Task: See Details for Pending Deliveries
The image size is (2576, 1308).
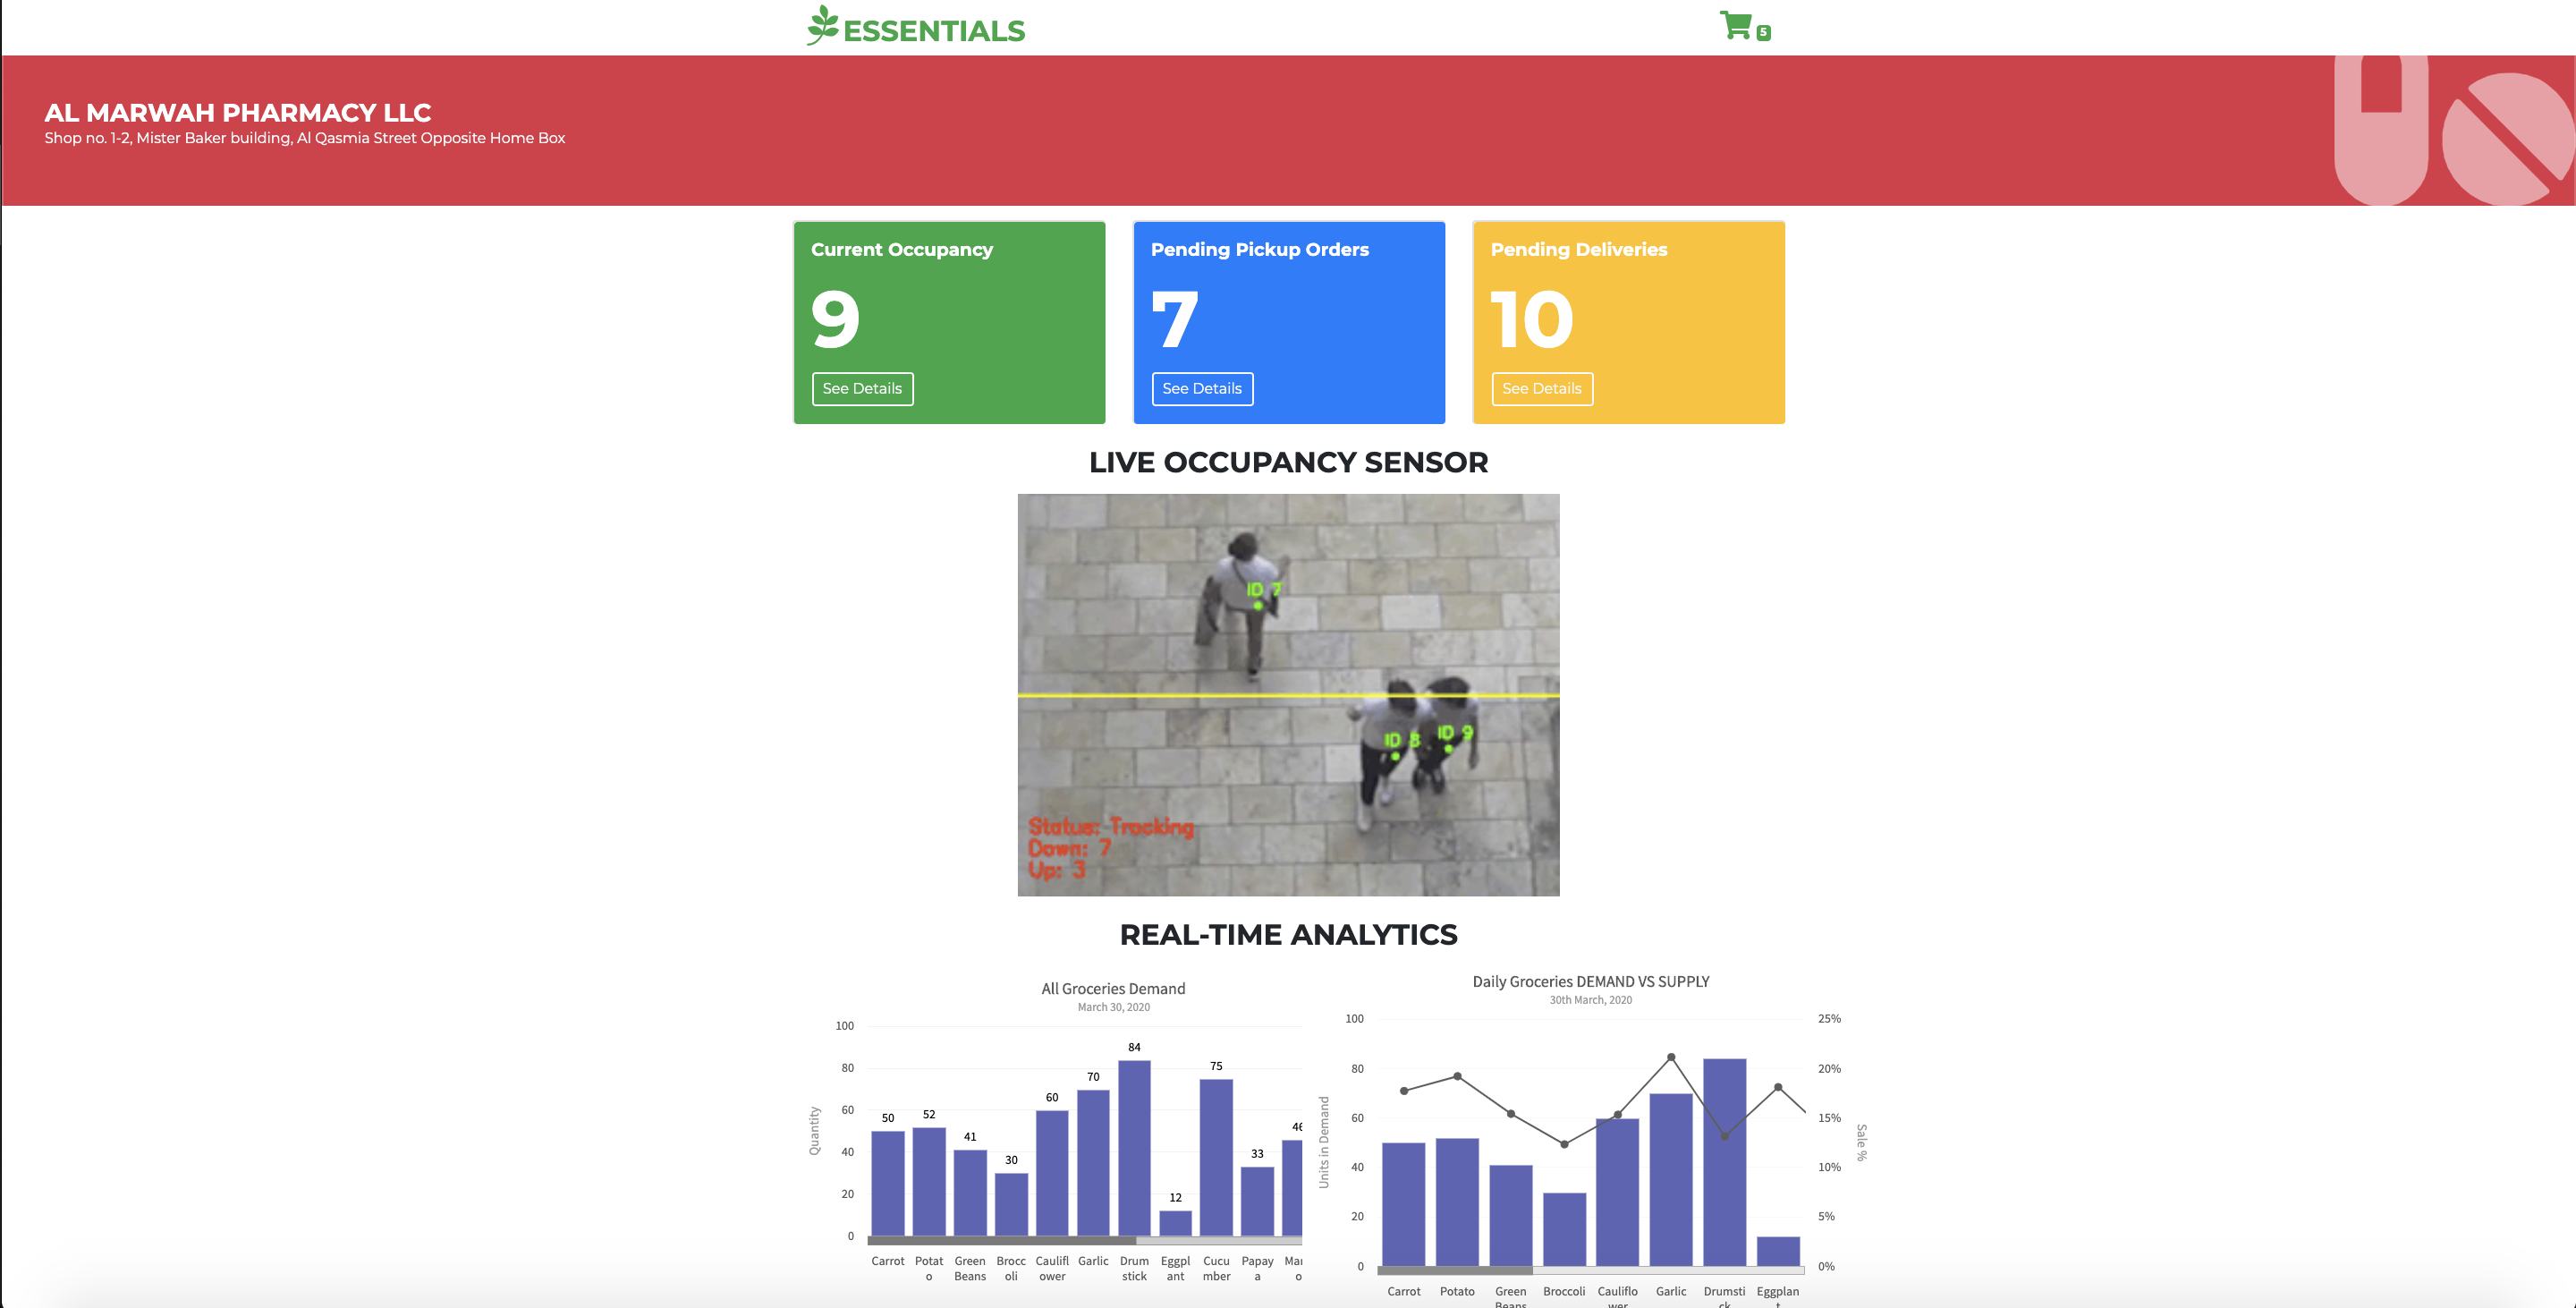Action: pyautogui.click(x=1541, y=389)
